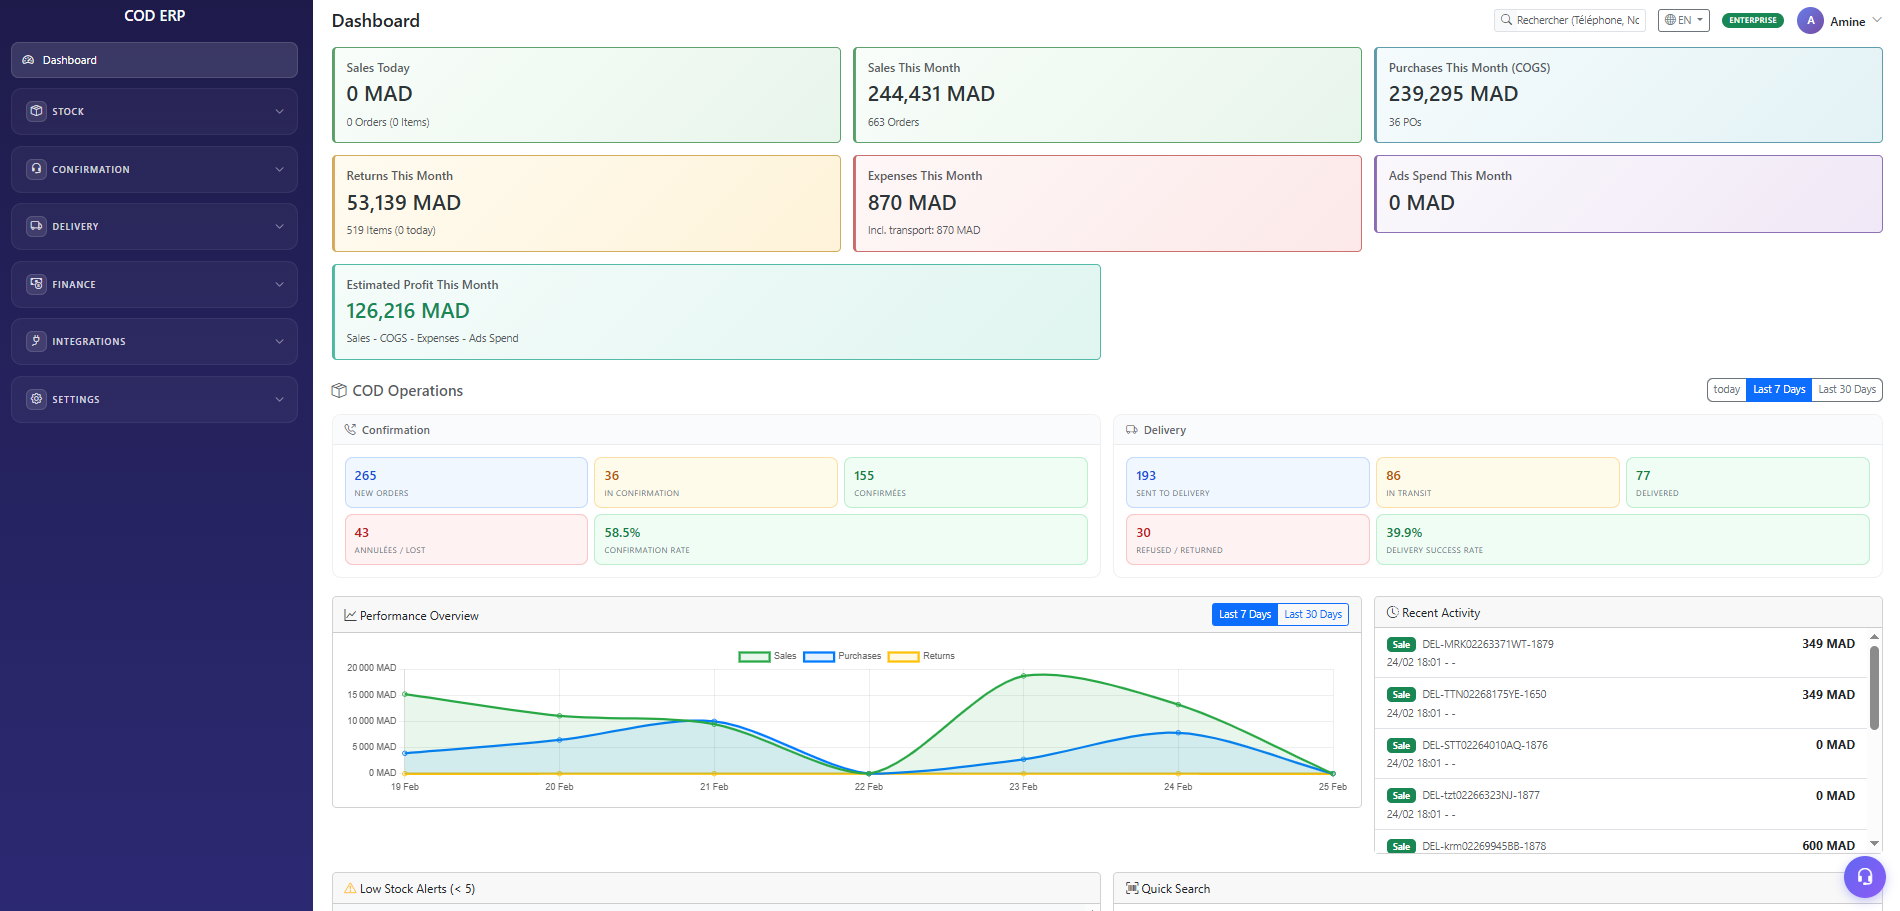Collapse the Settings sidebar chevron
The height and width of the screenshot is (911, 1900).
pos(280,399)
